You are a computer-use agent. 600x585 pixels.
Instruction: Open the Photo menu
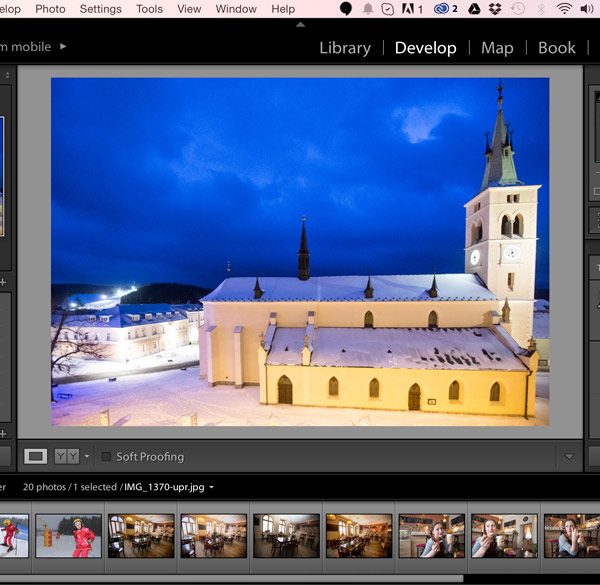tap(50, 9)
